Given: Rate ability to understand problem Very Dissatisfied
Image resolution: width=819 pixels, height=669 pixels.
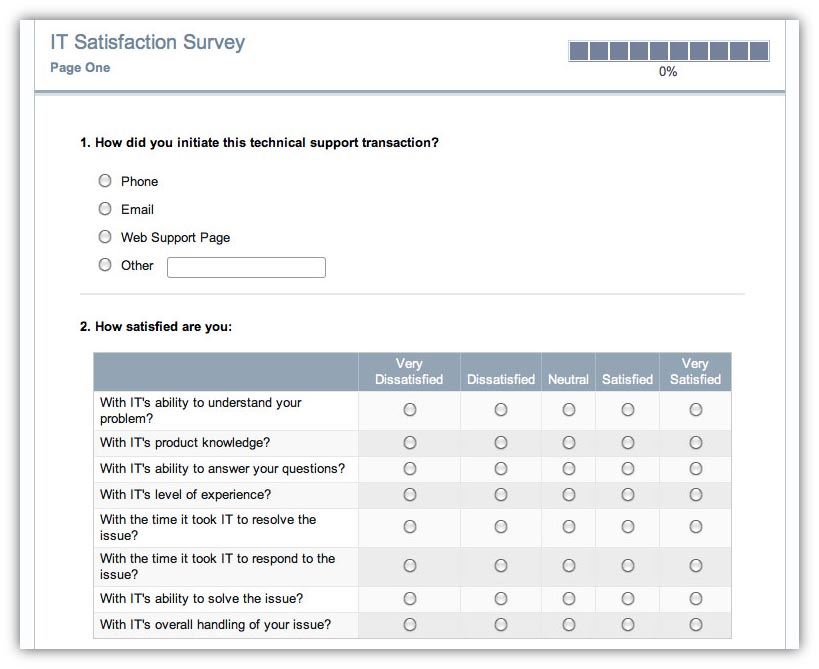Looking at the screenshot, I should pos(409,410).
